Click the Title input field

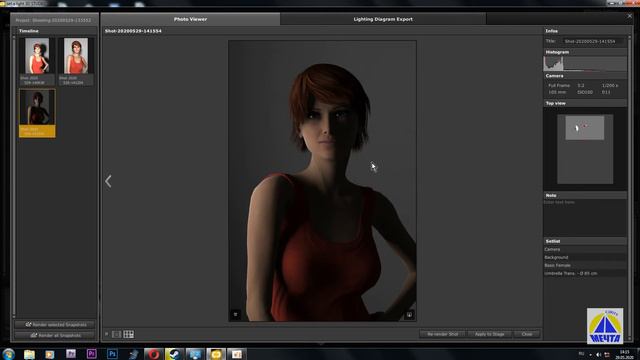(593, 41)
